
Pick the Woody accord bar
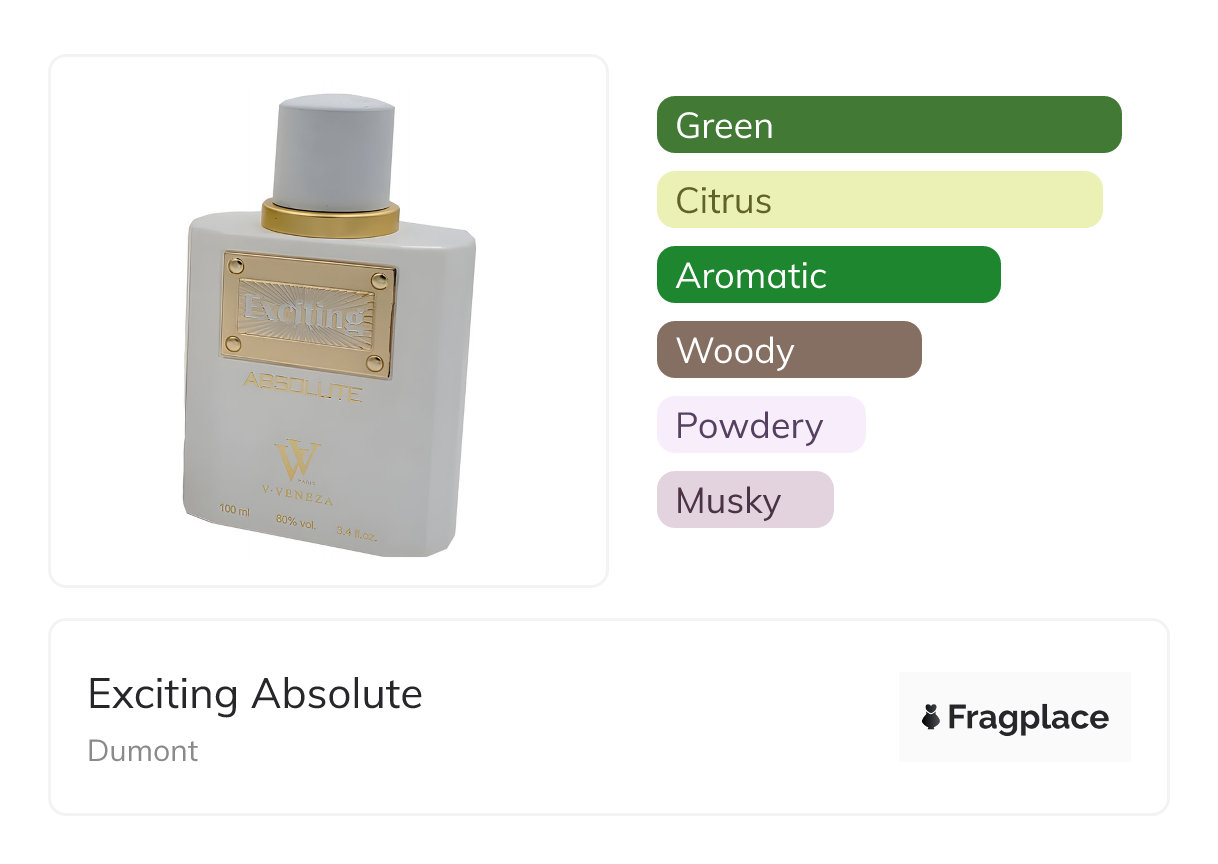788,350
